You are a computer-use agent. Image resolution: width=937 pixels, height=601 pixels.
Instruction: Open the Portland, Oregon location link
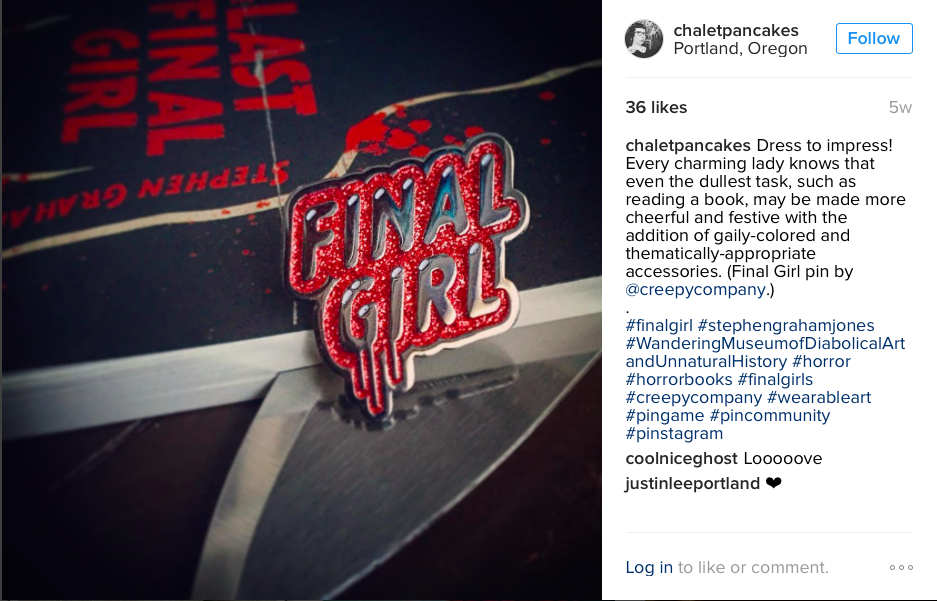pos(740,48)
